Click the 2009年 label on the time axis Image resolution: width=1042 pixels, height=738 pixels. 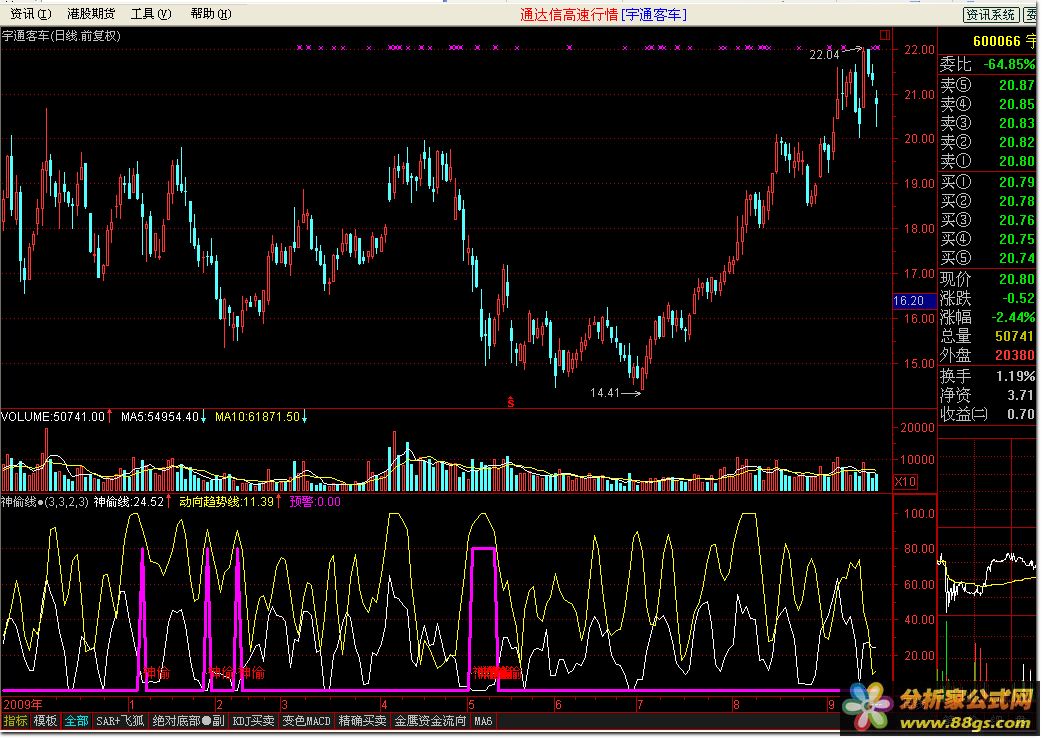[x=23, y=705]
